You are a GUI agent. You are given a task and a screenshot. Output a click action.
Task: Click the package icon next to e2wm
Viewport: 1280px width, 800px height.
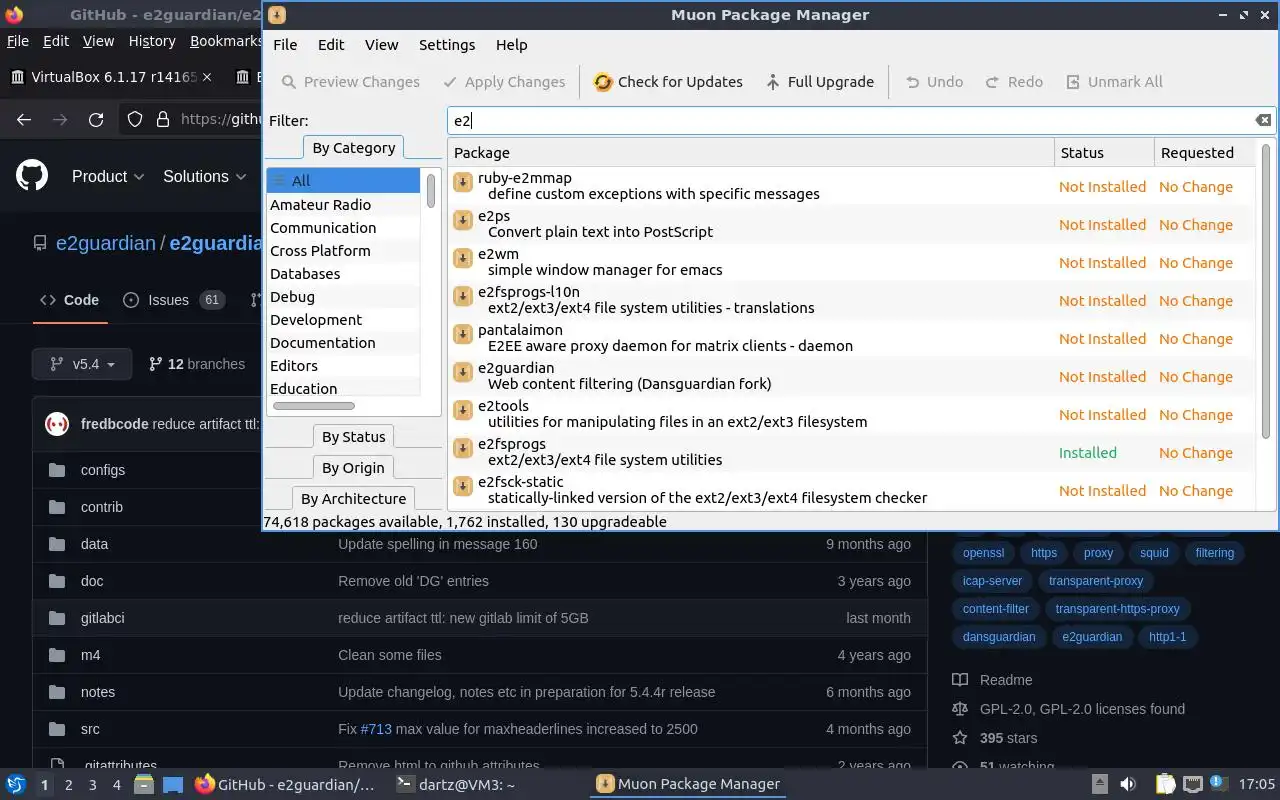(463, 258)
